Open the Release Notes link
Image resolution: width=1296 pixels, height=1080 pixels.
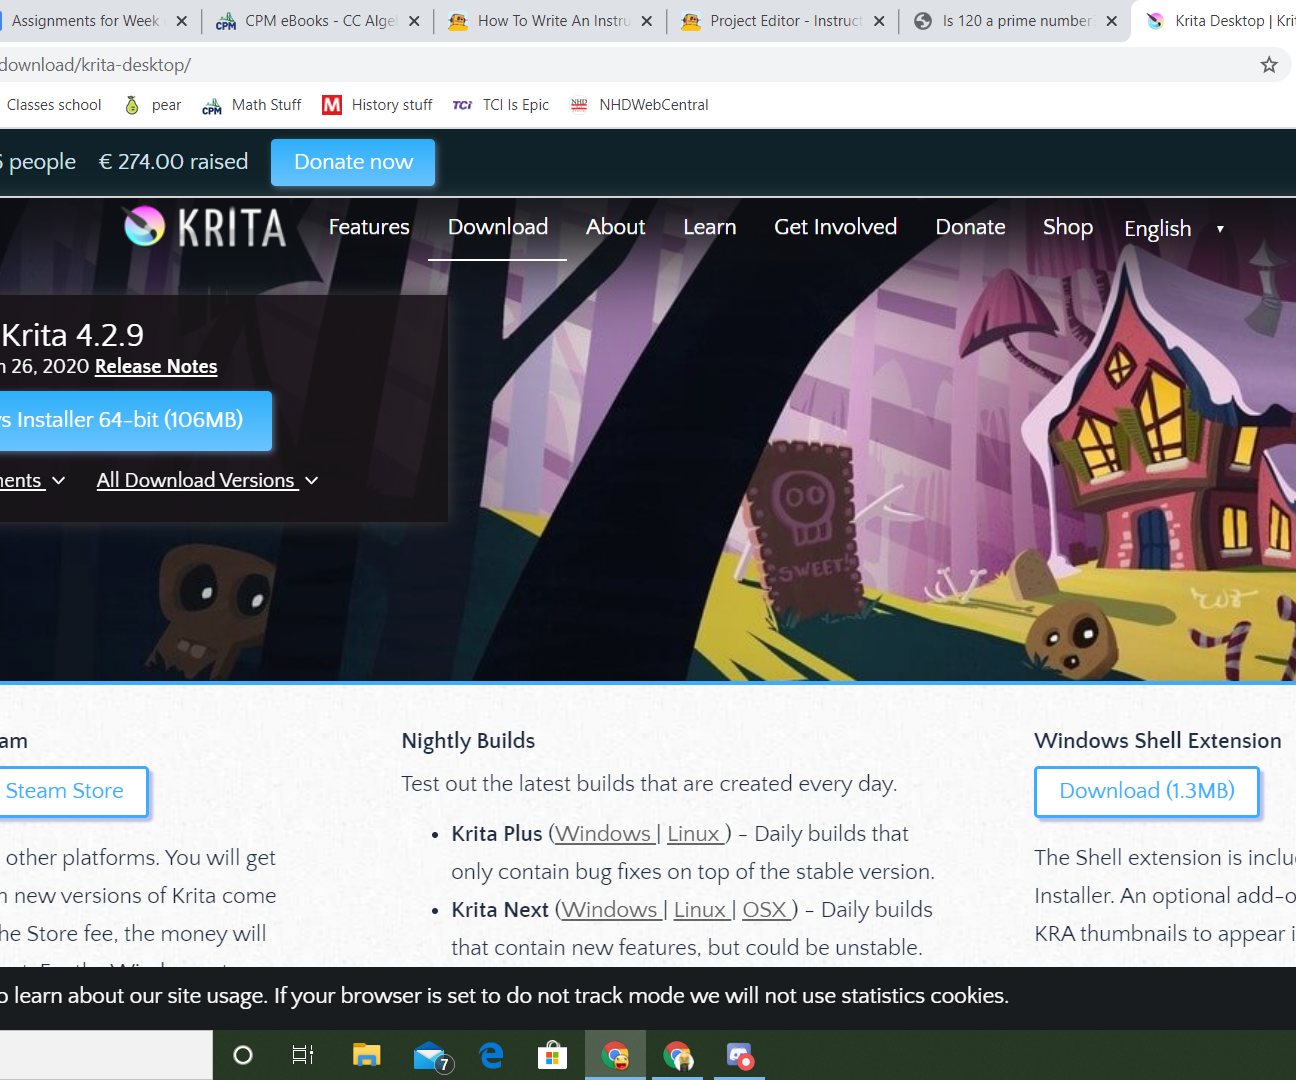155,367
